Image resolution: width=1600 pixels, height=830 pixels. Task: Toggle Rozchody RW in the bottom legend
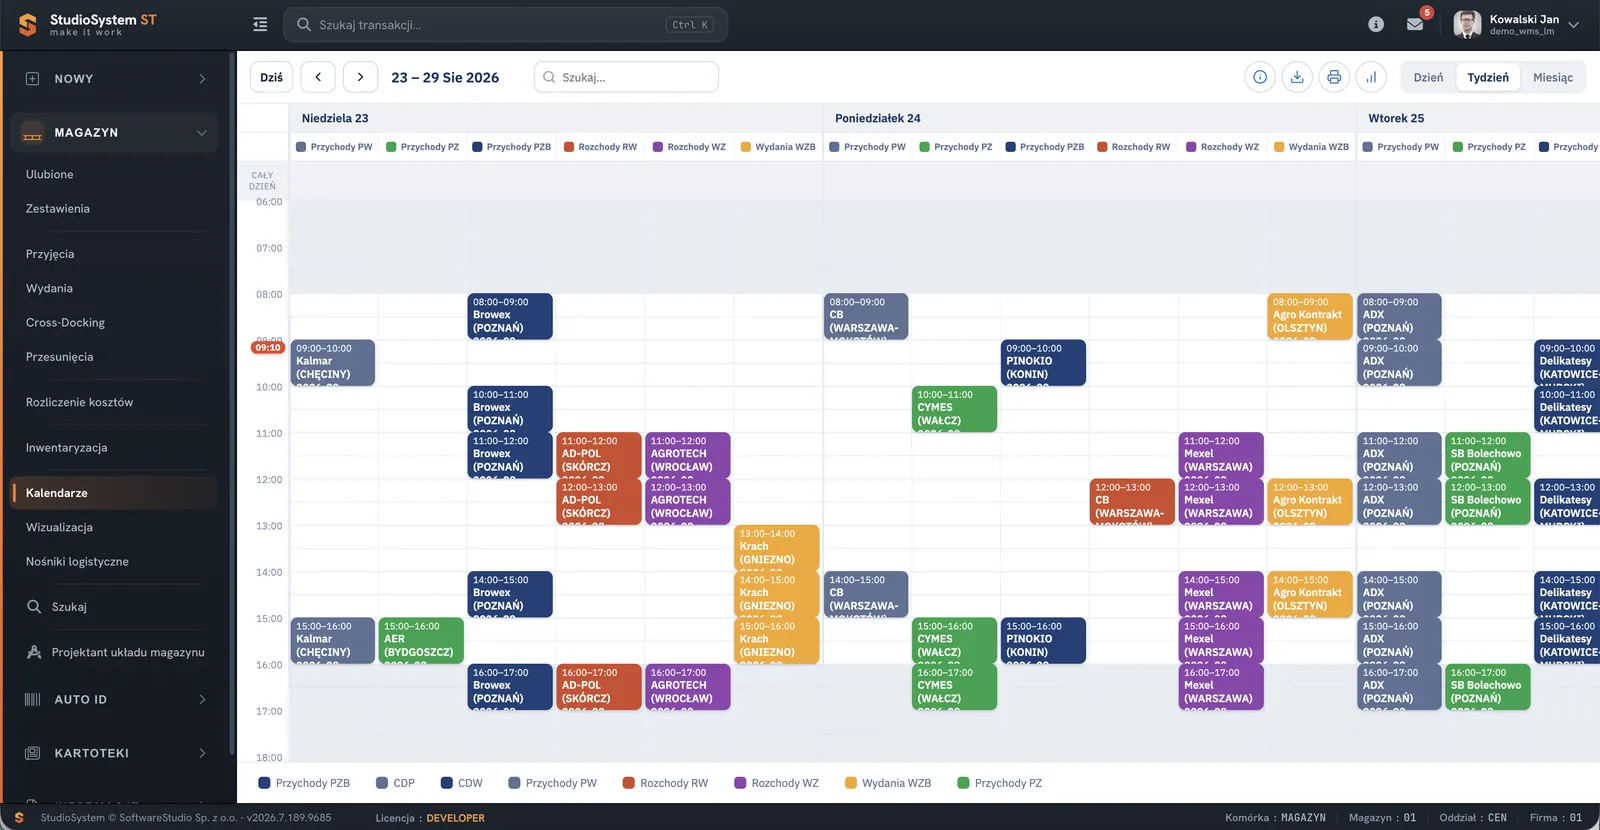[665, 783]
